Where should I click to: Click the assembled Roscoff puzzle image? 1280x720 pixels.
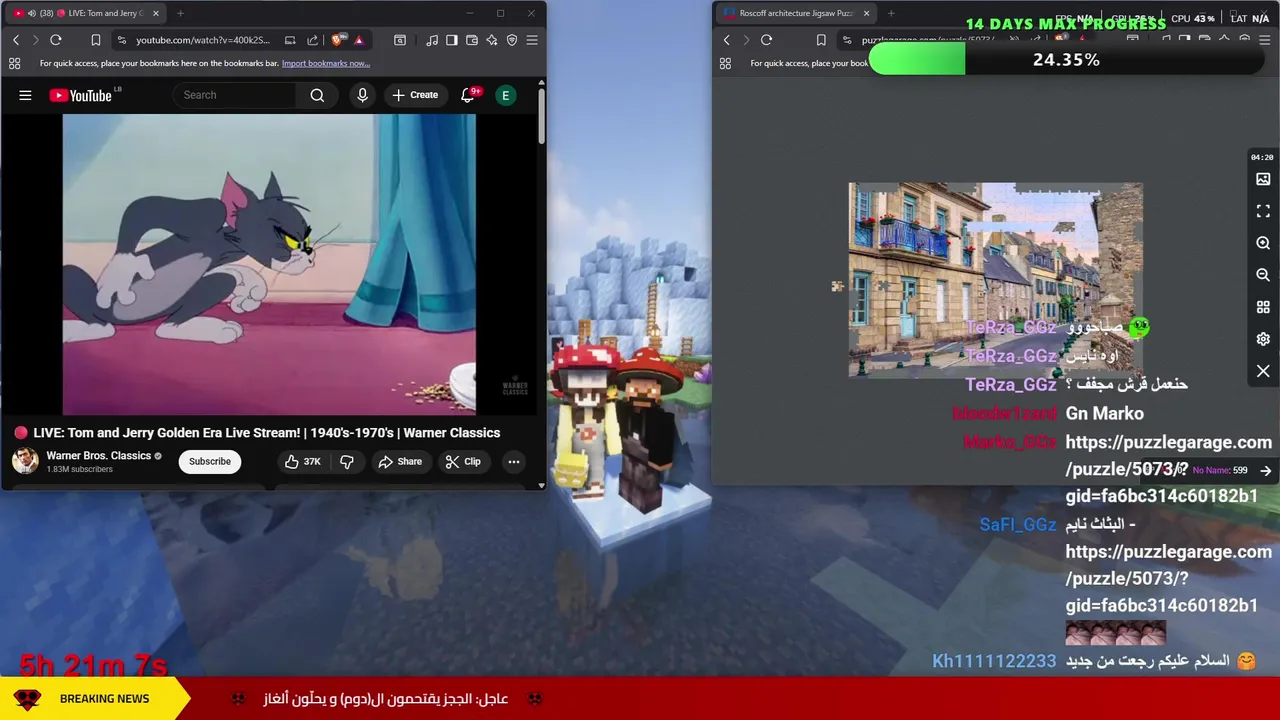tap(996, 280)
